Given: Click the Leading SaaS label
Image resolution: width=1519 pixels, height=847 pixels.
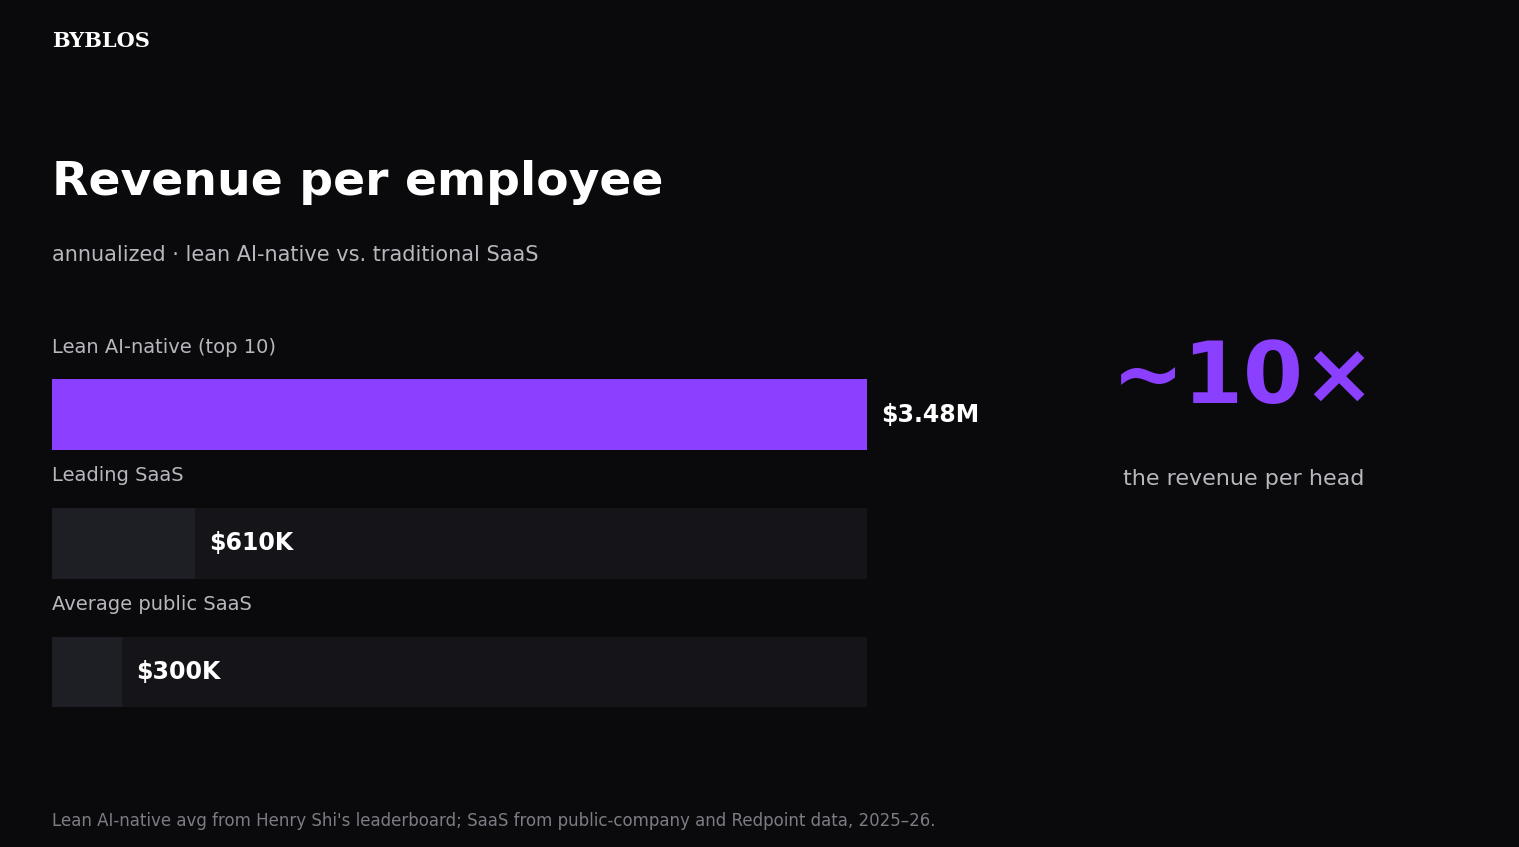Looking at the screenshot, I should 118,475.
